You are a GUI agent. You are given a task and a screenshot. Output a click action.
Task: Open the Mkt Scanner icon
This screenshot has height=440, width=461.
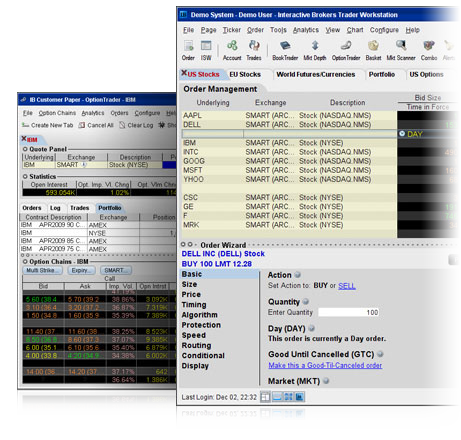click(401, 46)
